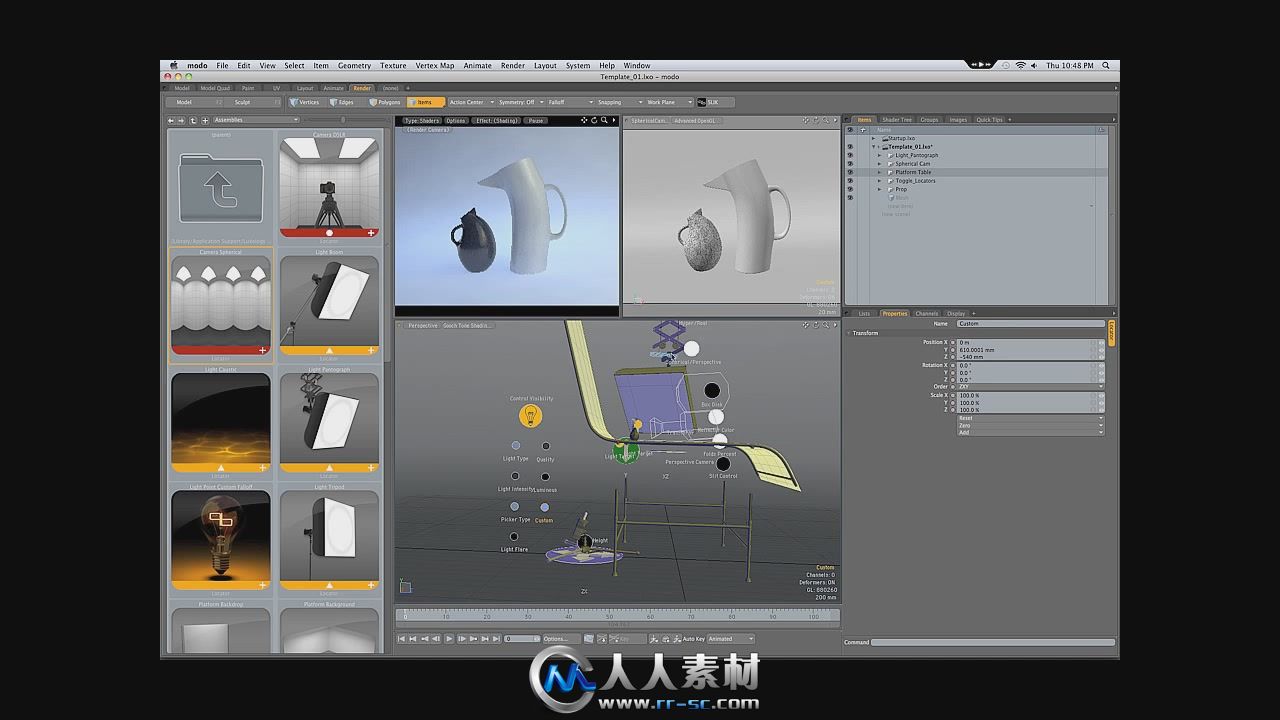Click Name input field containing Custom
The width and height of the screenshot is (1280, 720).
1031,323
